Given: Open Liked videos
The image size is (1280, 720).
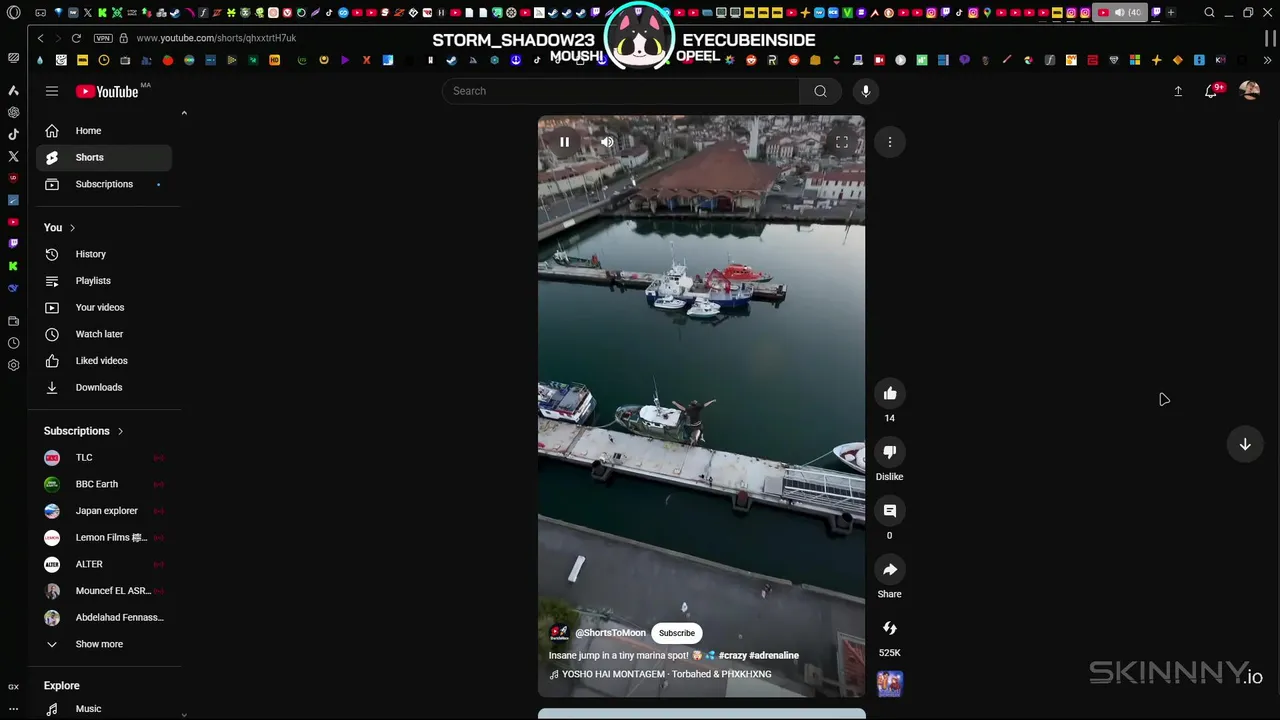Looking at the screenshot, I should tap(104, 361).
